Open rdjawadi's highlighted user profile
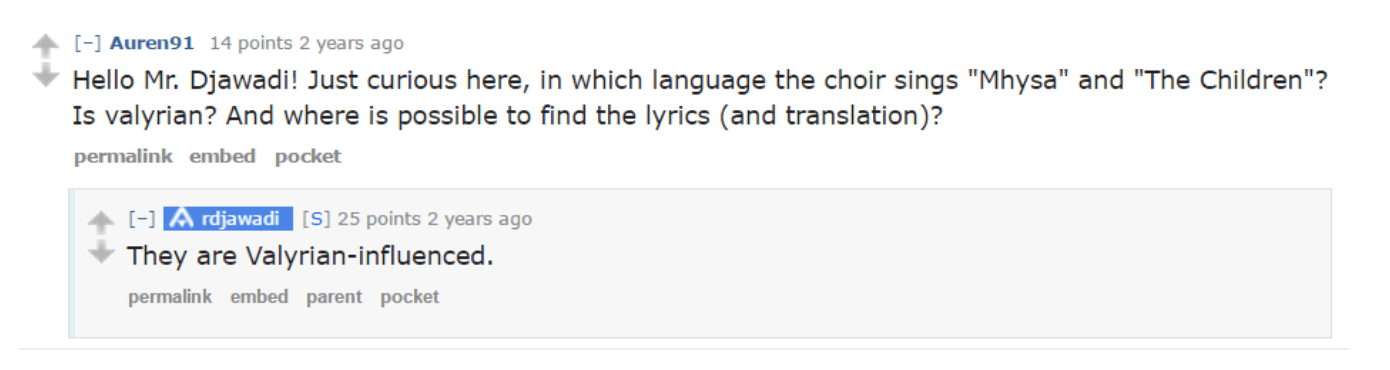This screenshot has height=370, width=1390. [x=228, y=219]
